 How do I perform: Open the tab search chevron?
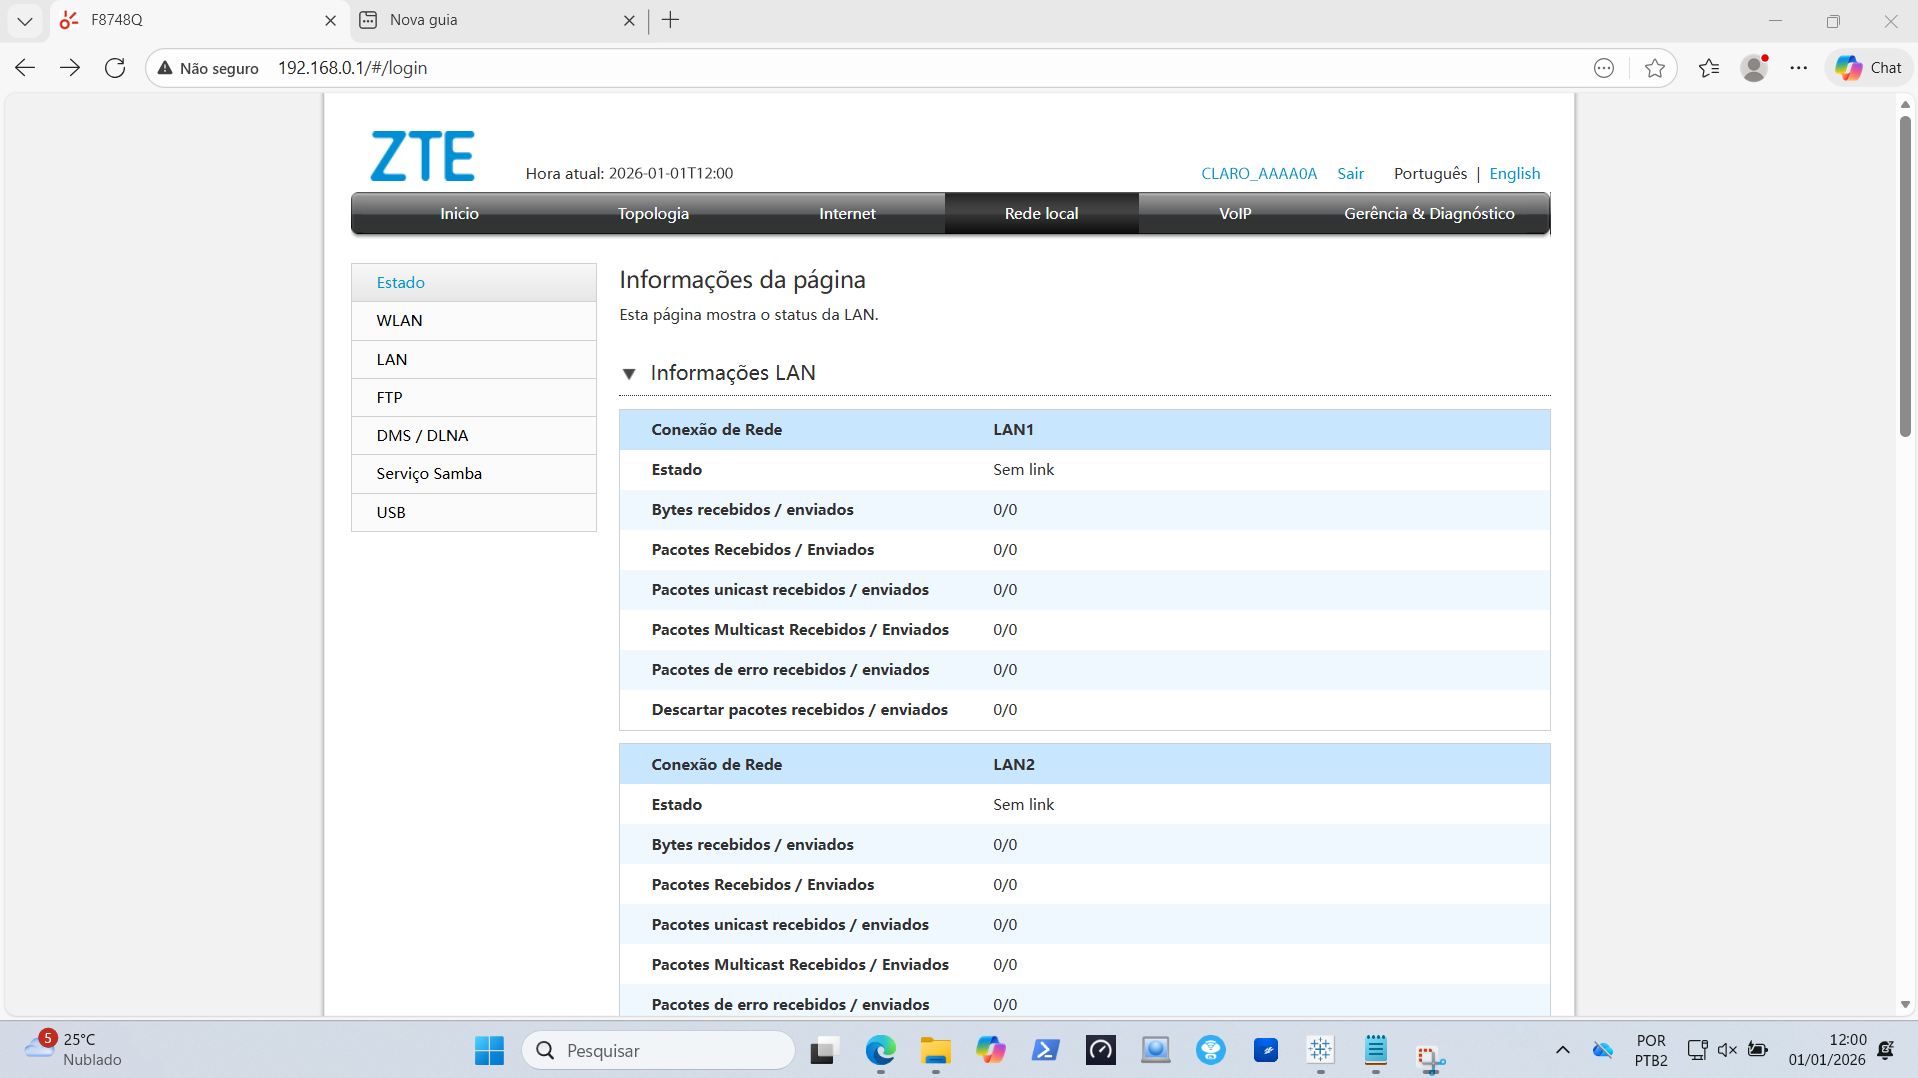25,20
